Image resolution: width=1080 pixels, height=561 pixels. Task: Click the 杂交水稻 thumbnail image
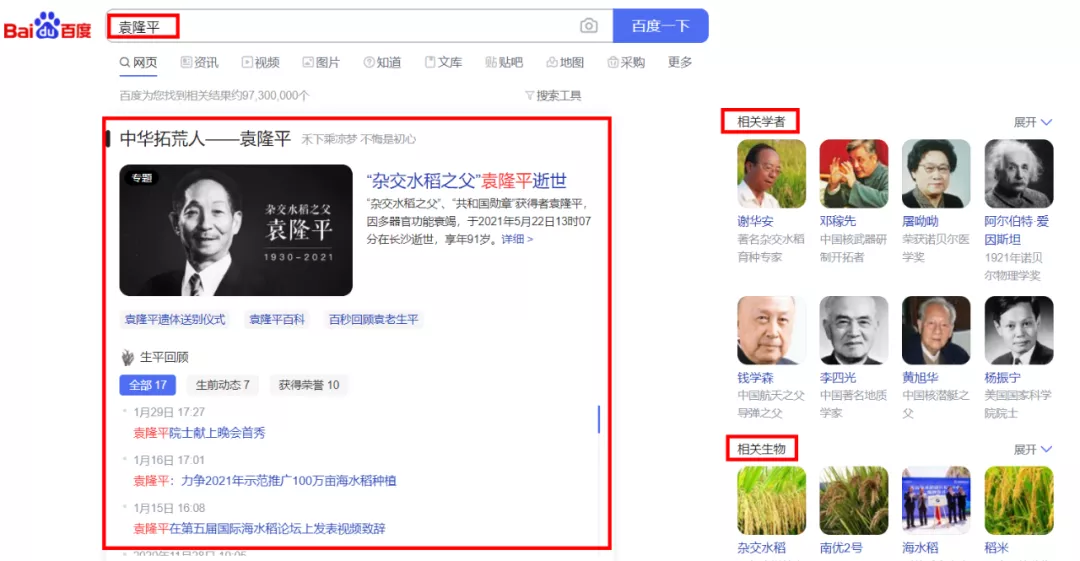[771, 500]
